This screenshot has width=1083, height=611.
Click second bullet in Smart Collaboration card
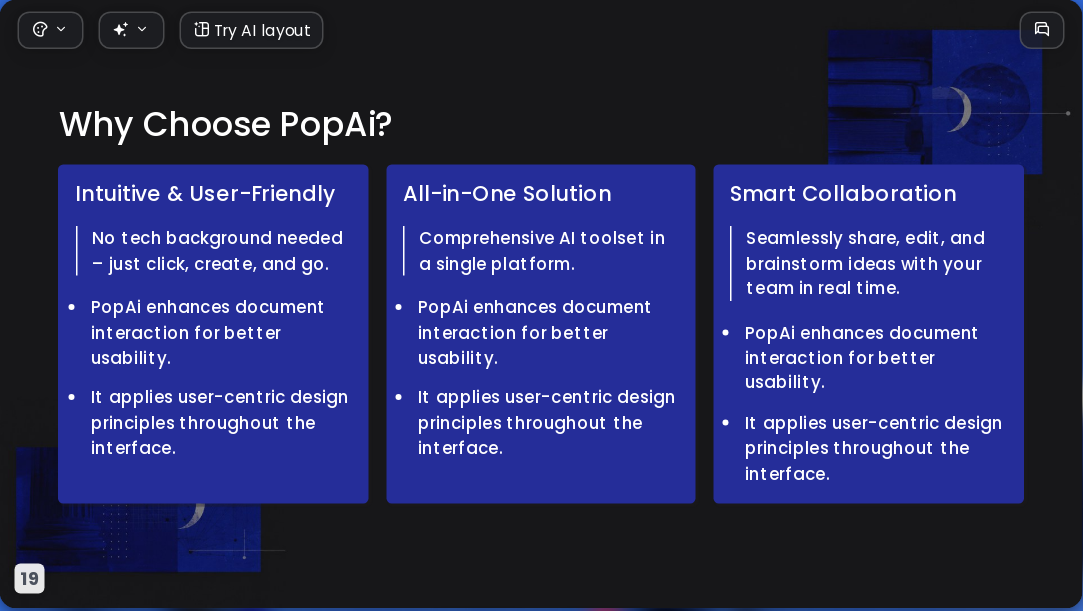873,448
